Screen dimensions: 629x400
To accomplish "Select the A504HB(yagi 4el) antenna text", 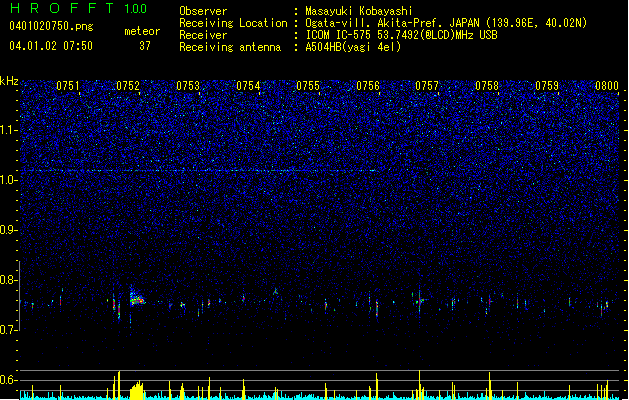I will [353, 47].
